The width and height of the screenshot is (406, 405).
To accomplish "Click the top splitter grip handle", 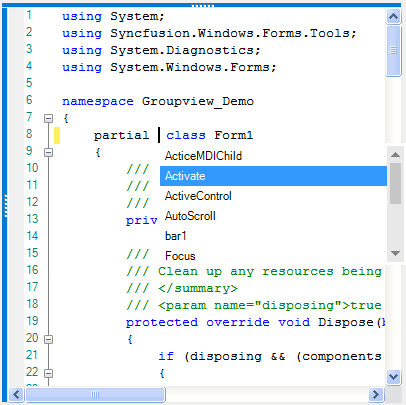I will [203, 5].
